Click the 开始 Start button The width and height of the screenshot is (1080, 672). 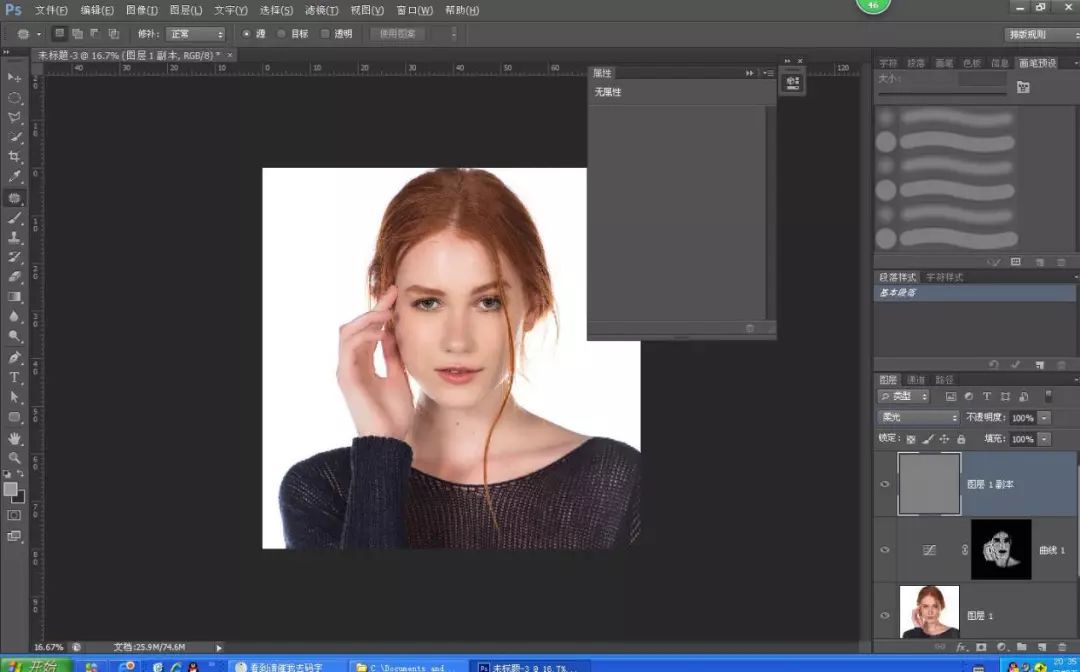(x=35, y=665)
